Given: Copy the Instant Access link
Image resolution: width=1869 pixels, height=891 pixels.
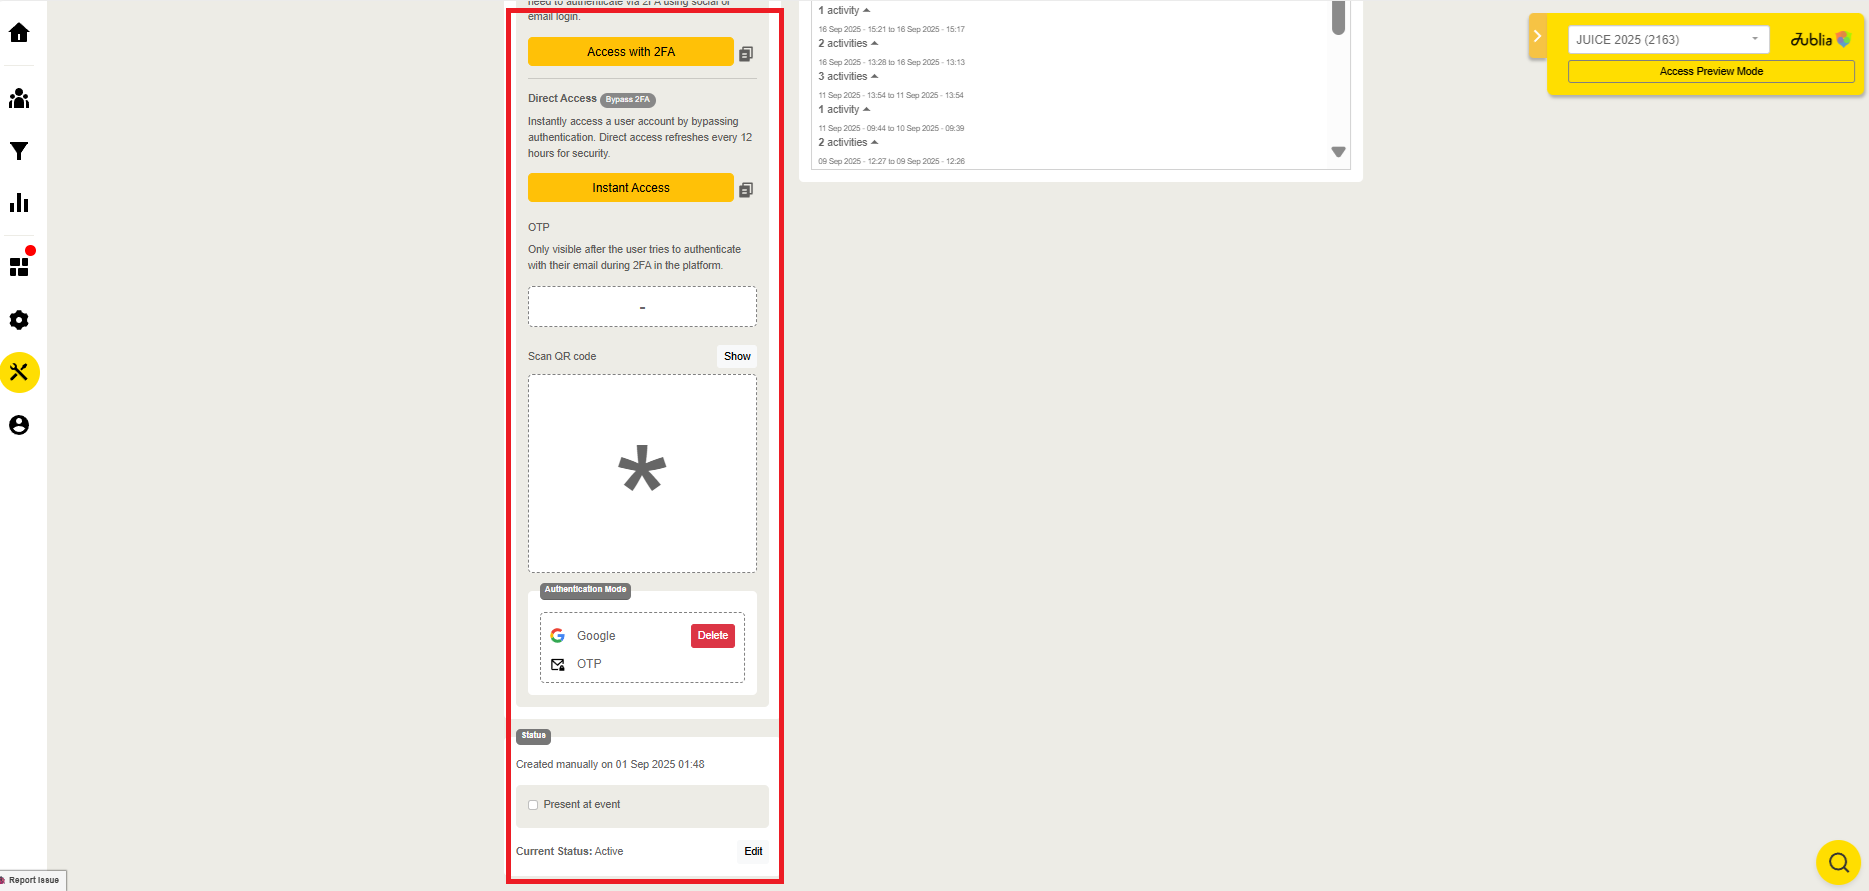Looking at the screenshot, I should pos(746,189).
